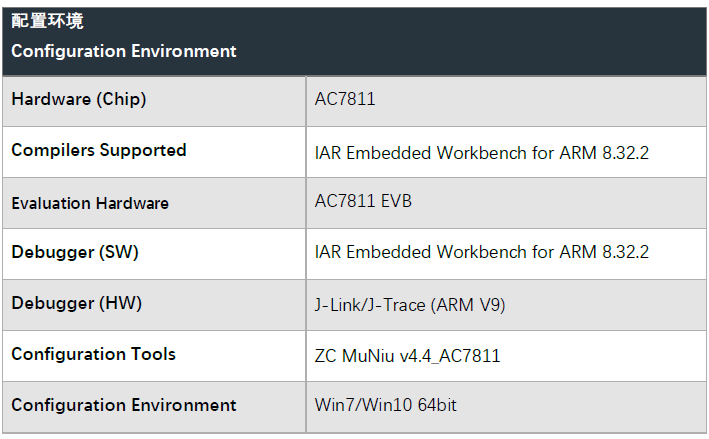This screenshot has width=709, height=439.
Task: Select the Debugger (SW) label
Action: point(75,252)
